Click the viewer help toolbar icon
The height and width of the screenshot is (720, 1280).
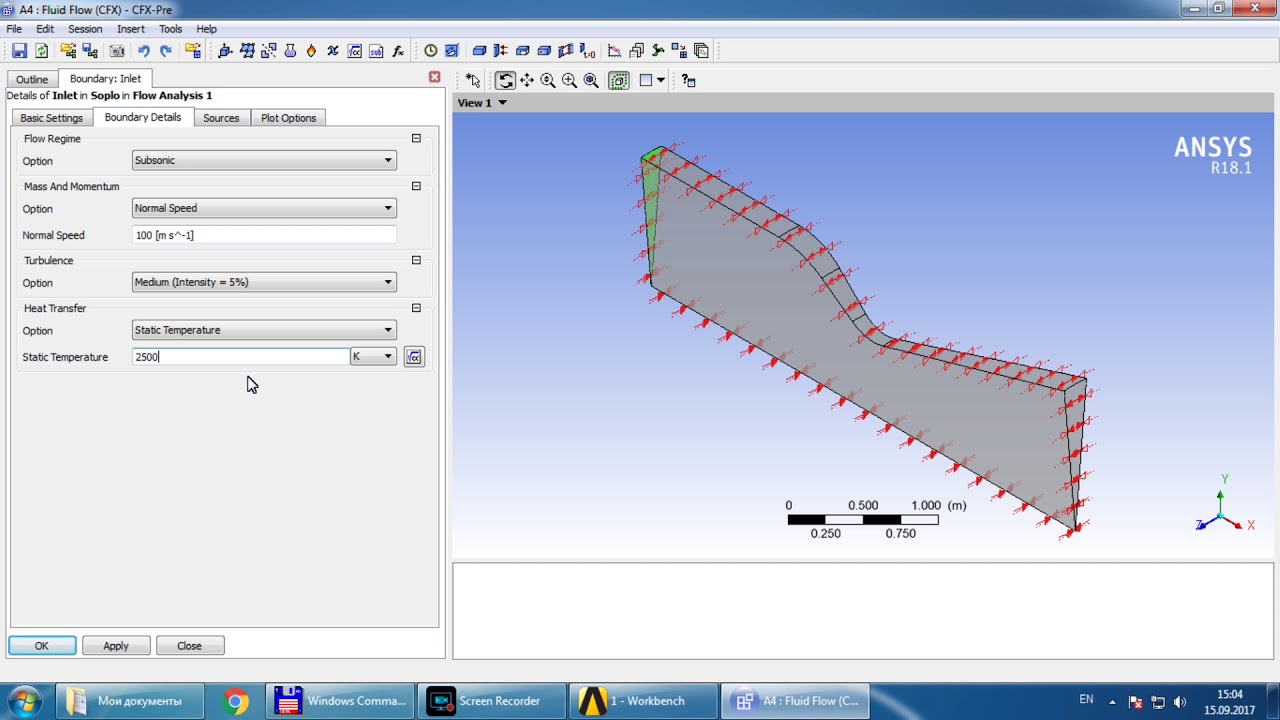click(x=688, y=81)
